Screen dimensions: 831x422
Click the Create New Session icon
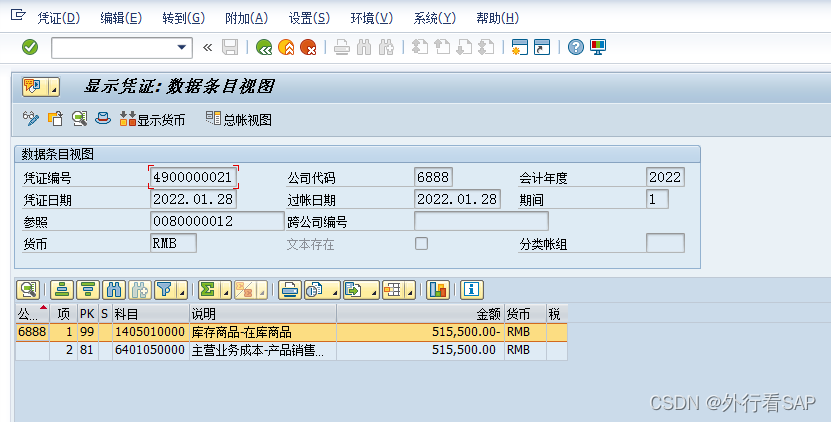tap(519, 47)
